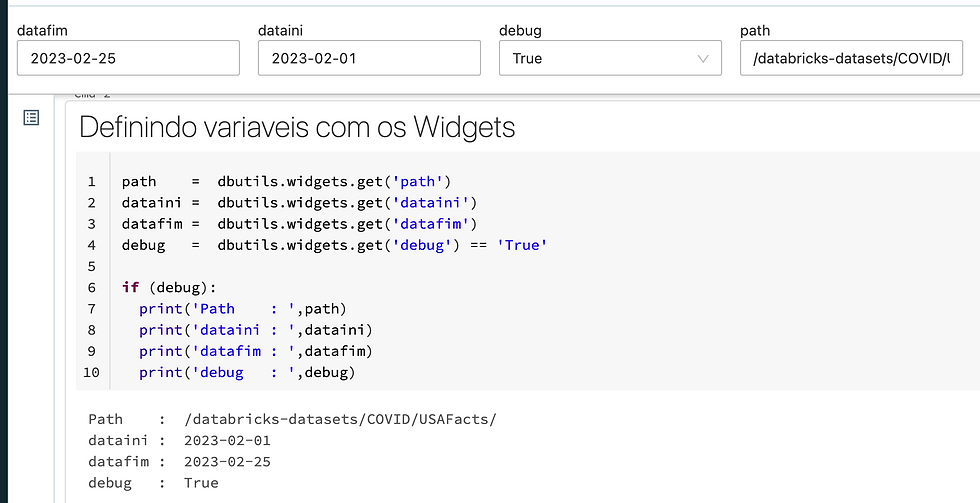Image resolution: width=980 pixels, height=503 pixels.
Task: Place cursor on code line assigning path
Action: coord(286,181)
